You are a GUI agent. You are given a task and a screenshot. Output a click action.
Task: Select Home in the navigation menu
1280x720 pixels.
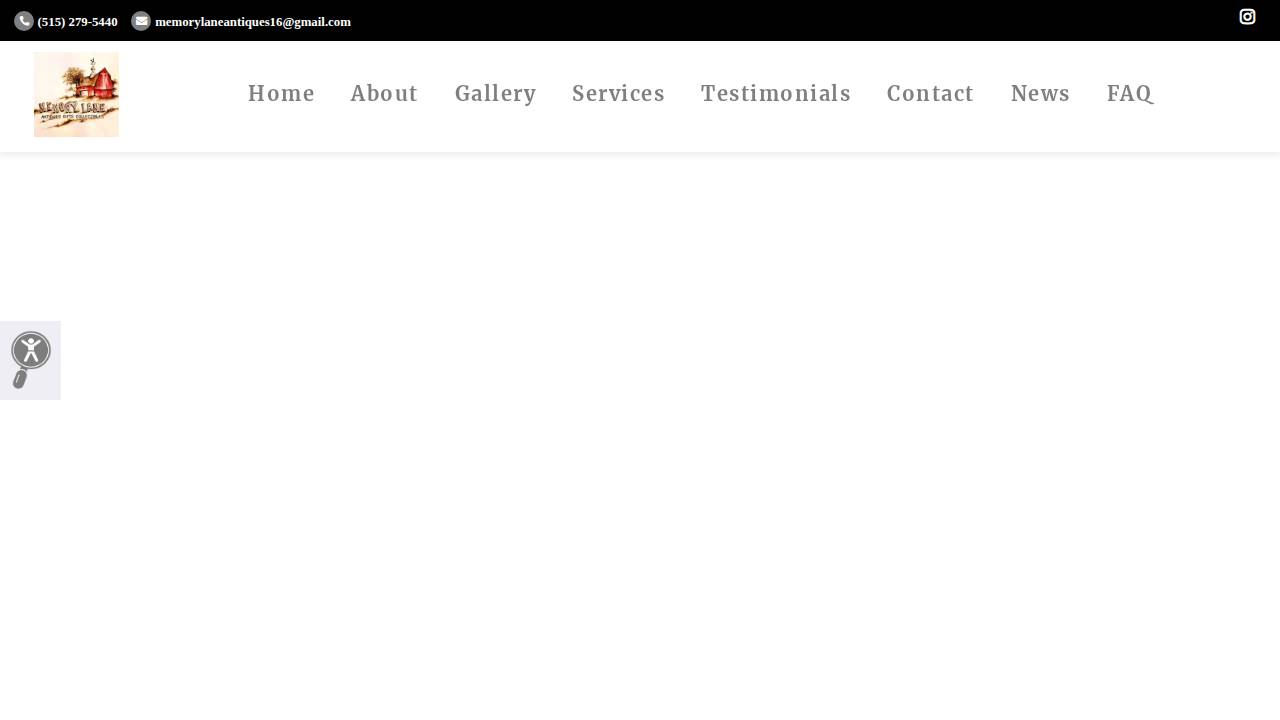point(281,93)
